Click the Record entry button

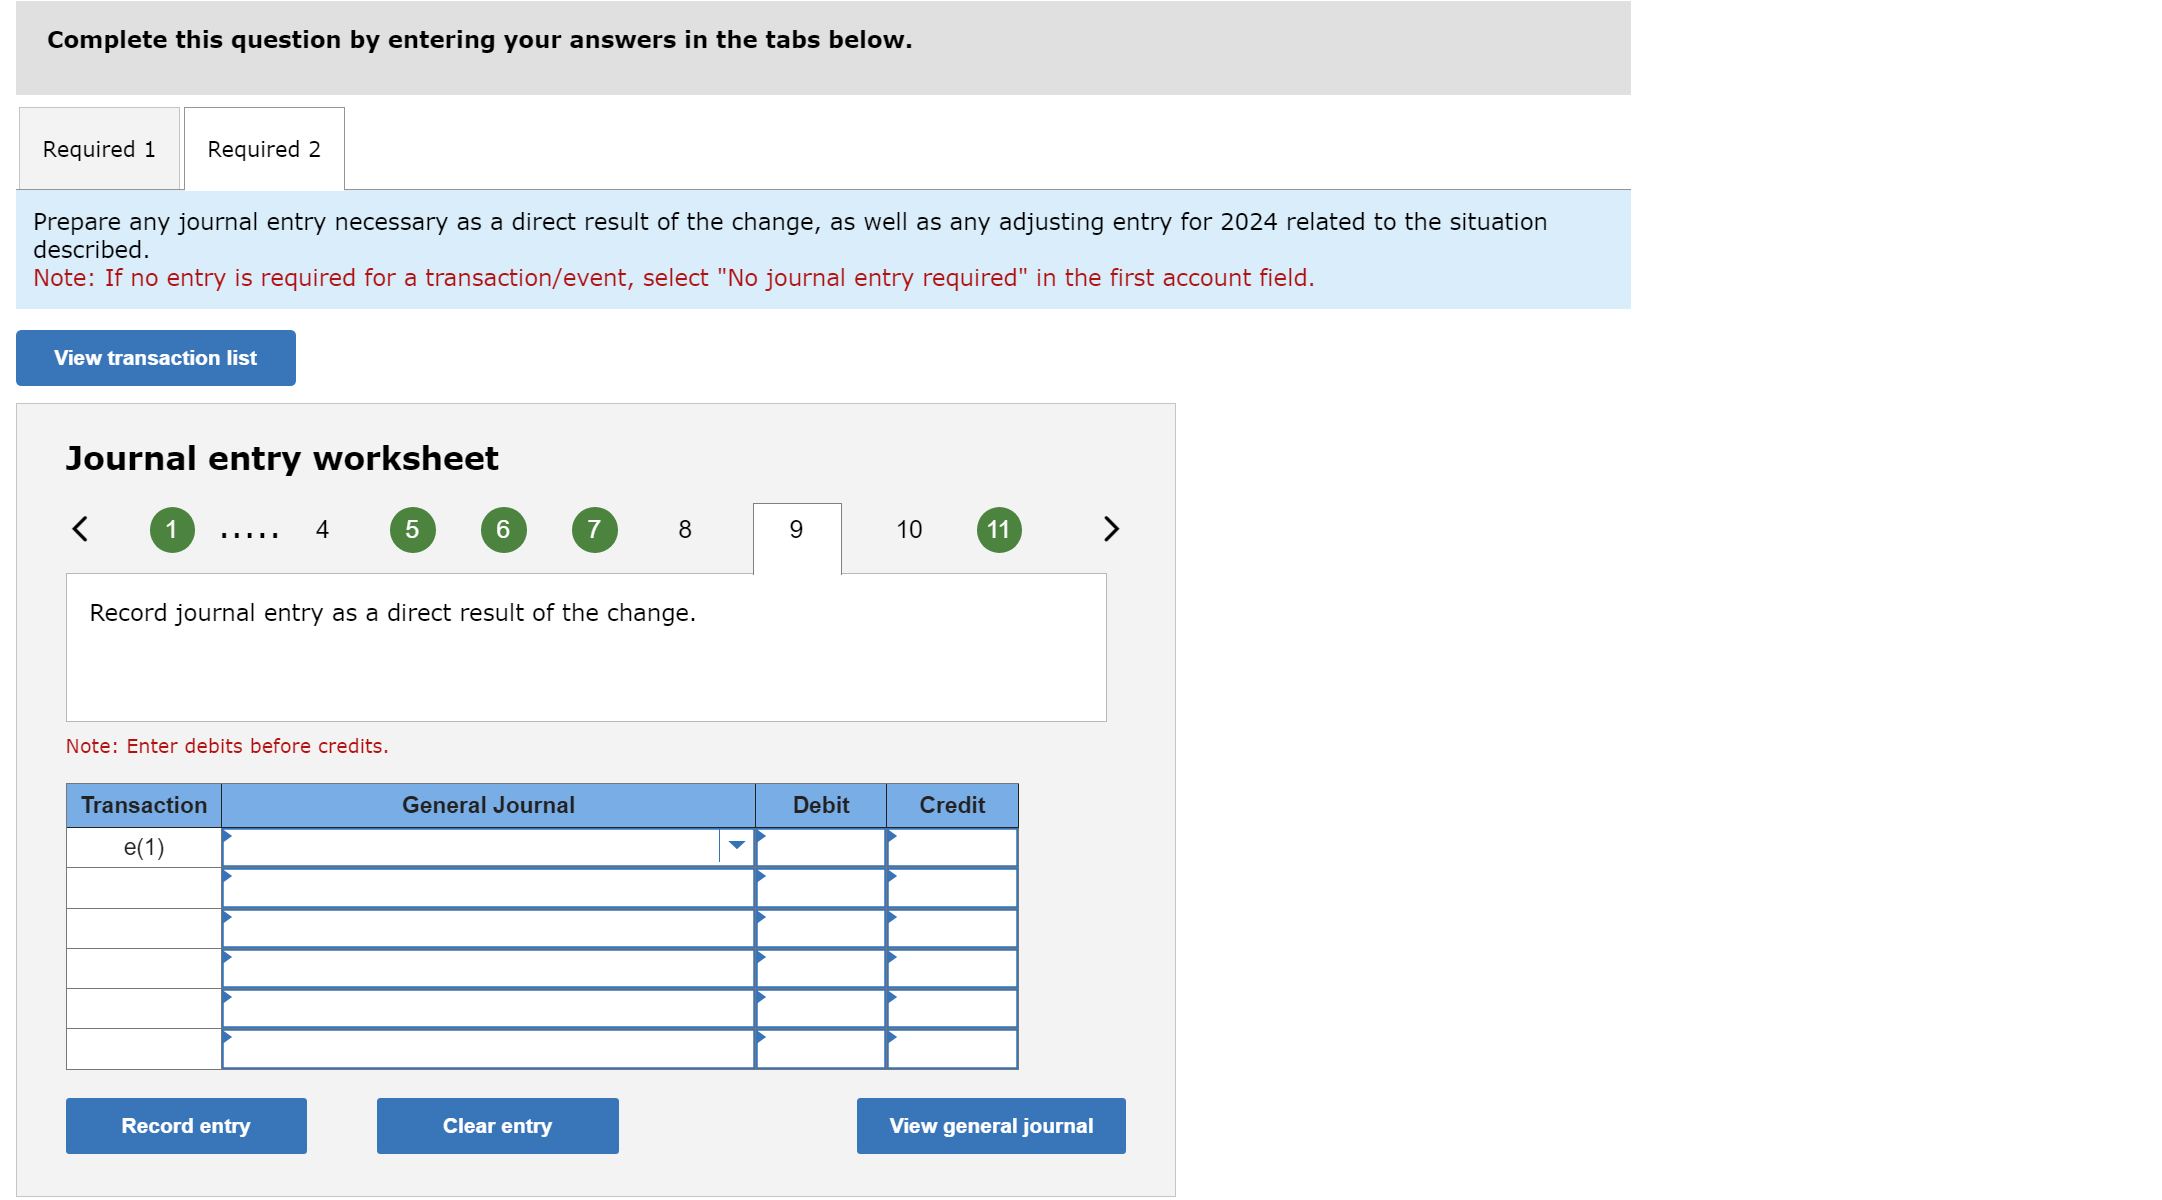tap(186, 1126)
